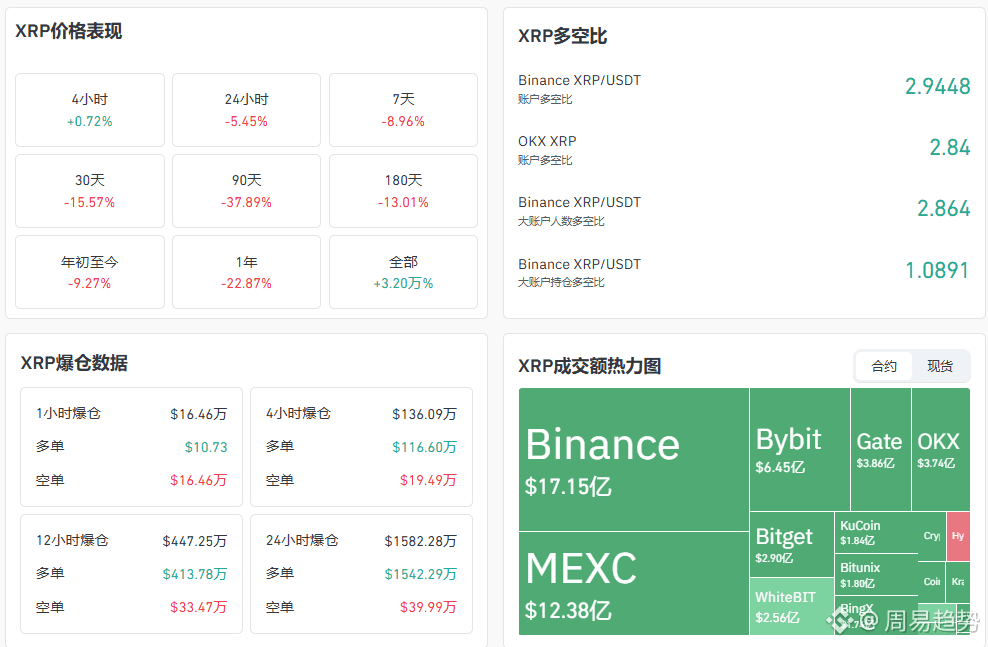Click the 全部 performance card

(x=403, y=272)
